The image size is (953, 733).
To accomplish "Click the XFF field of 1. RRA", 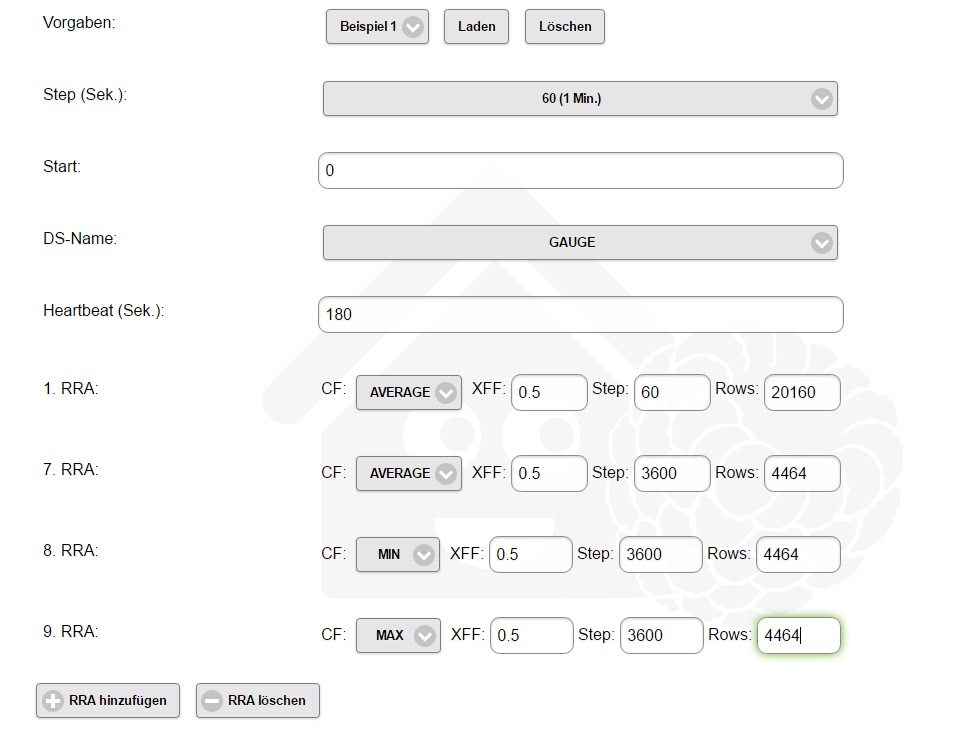I will 549,393.
